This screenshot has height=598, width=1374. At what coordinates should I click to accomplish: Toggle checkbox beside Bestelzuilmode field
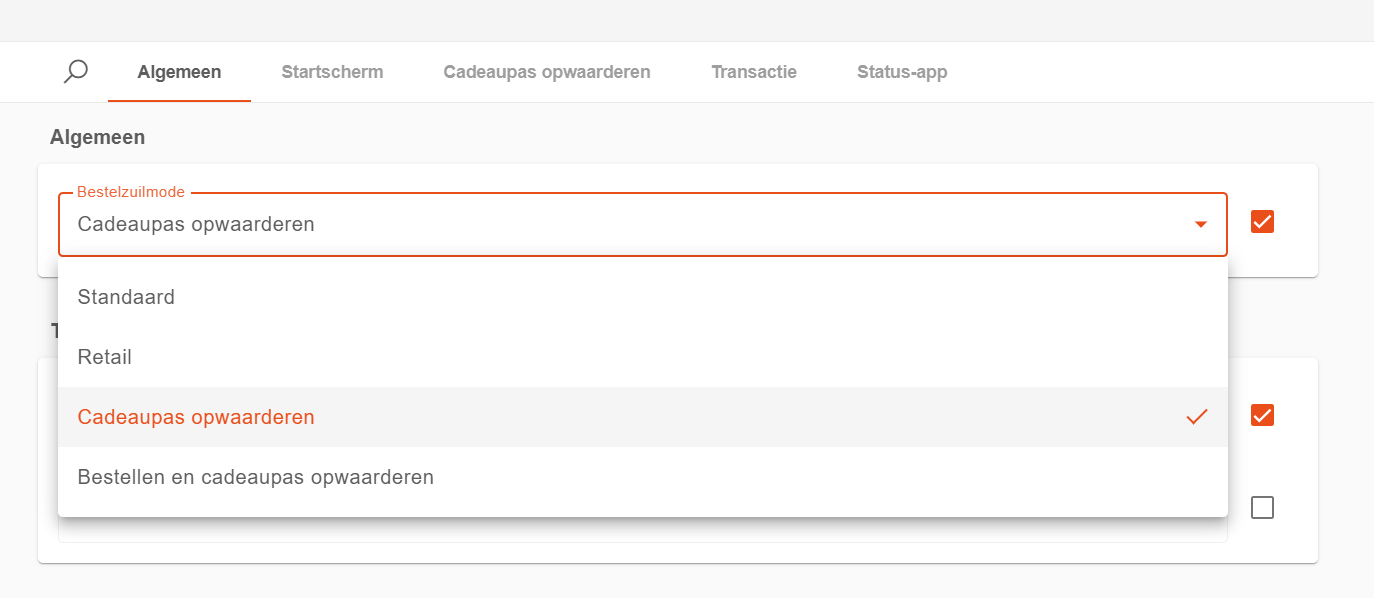pyautogui.click(x=1262, y=222)
